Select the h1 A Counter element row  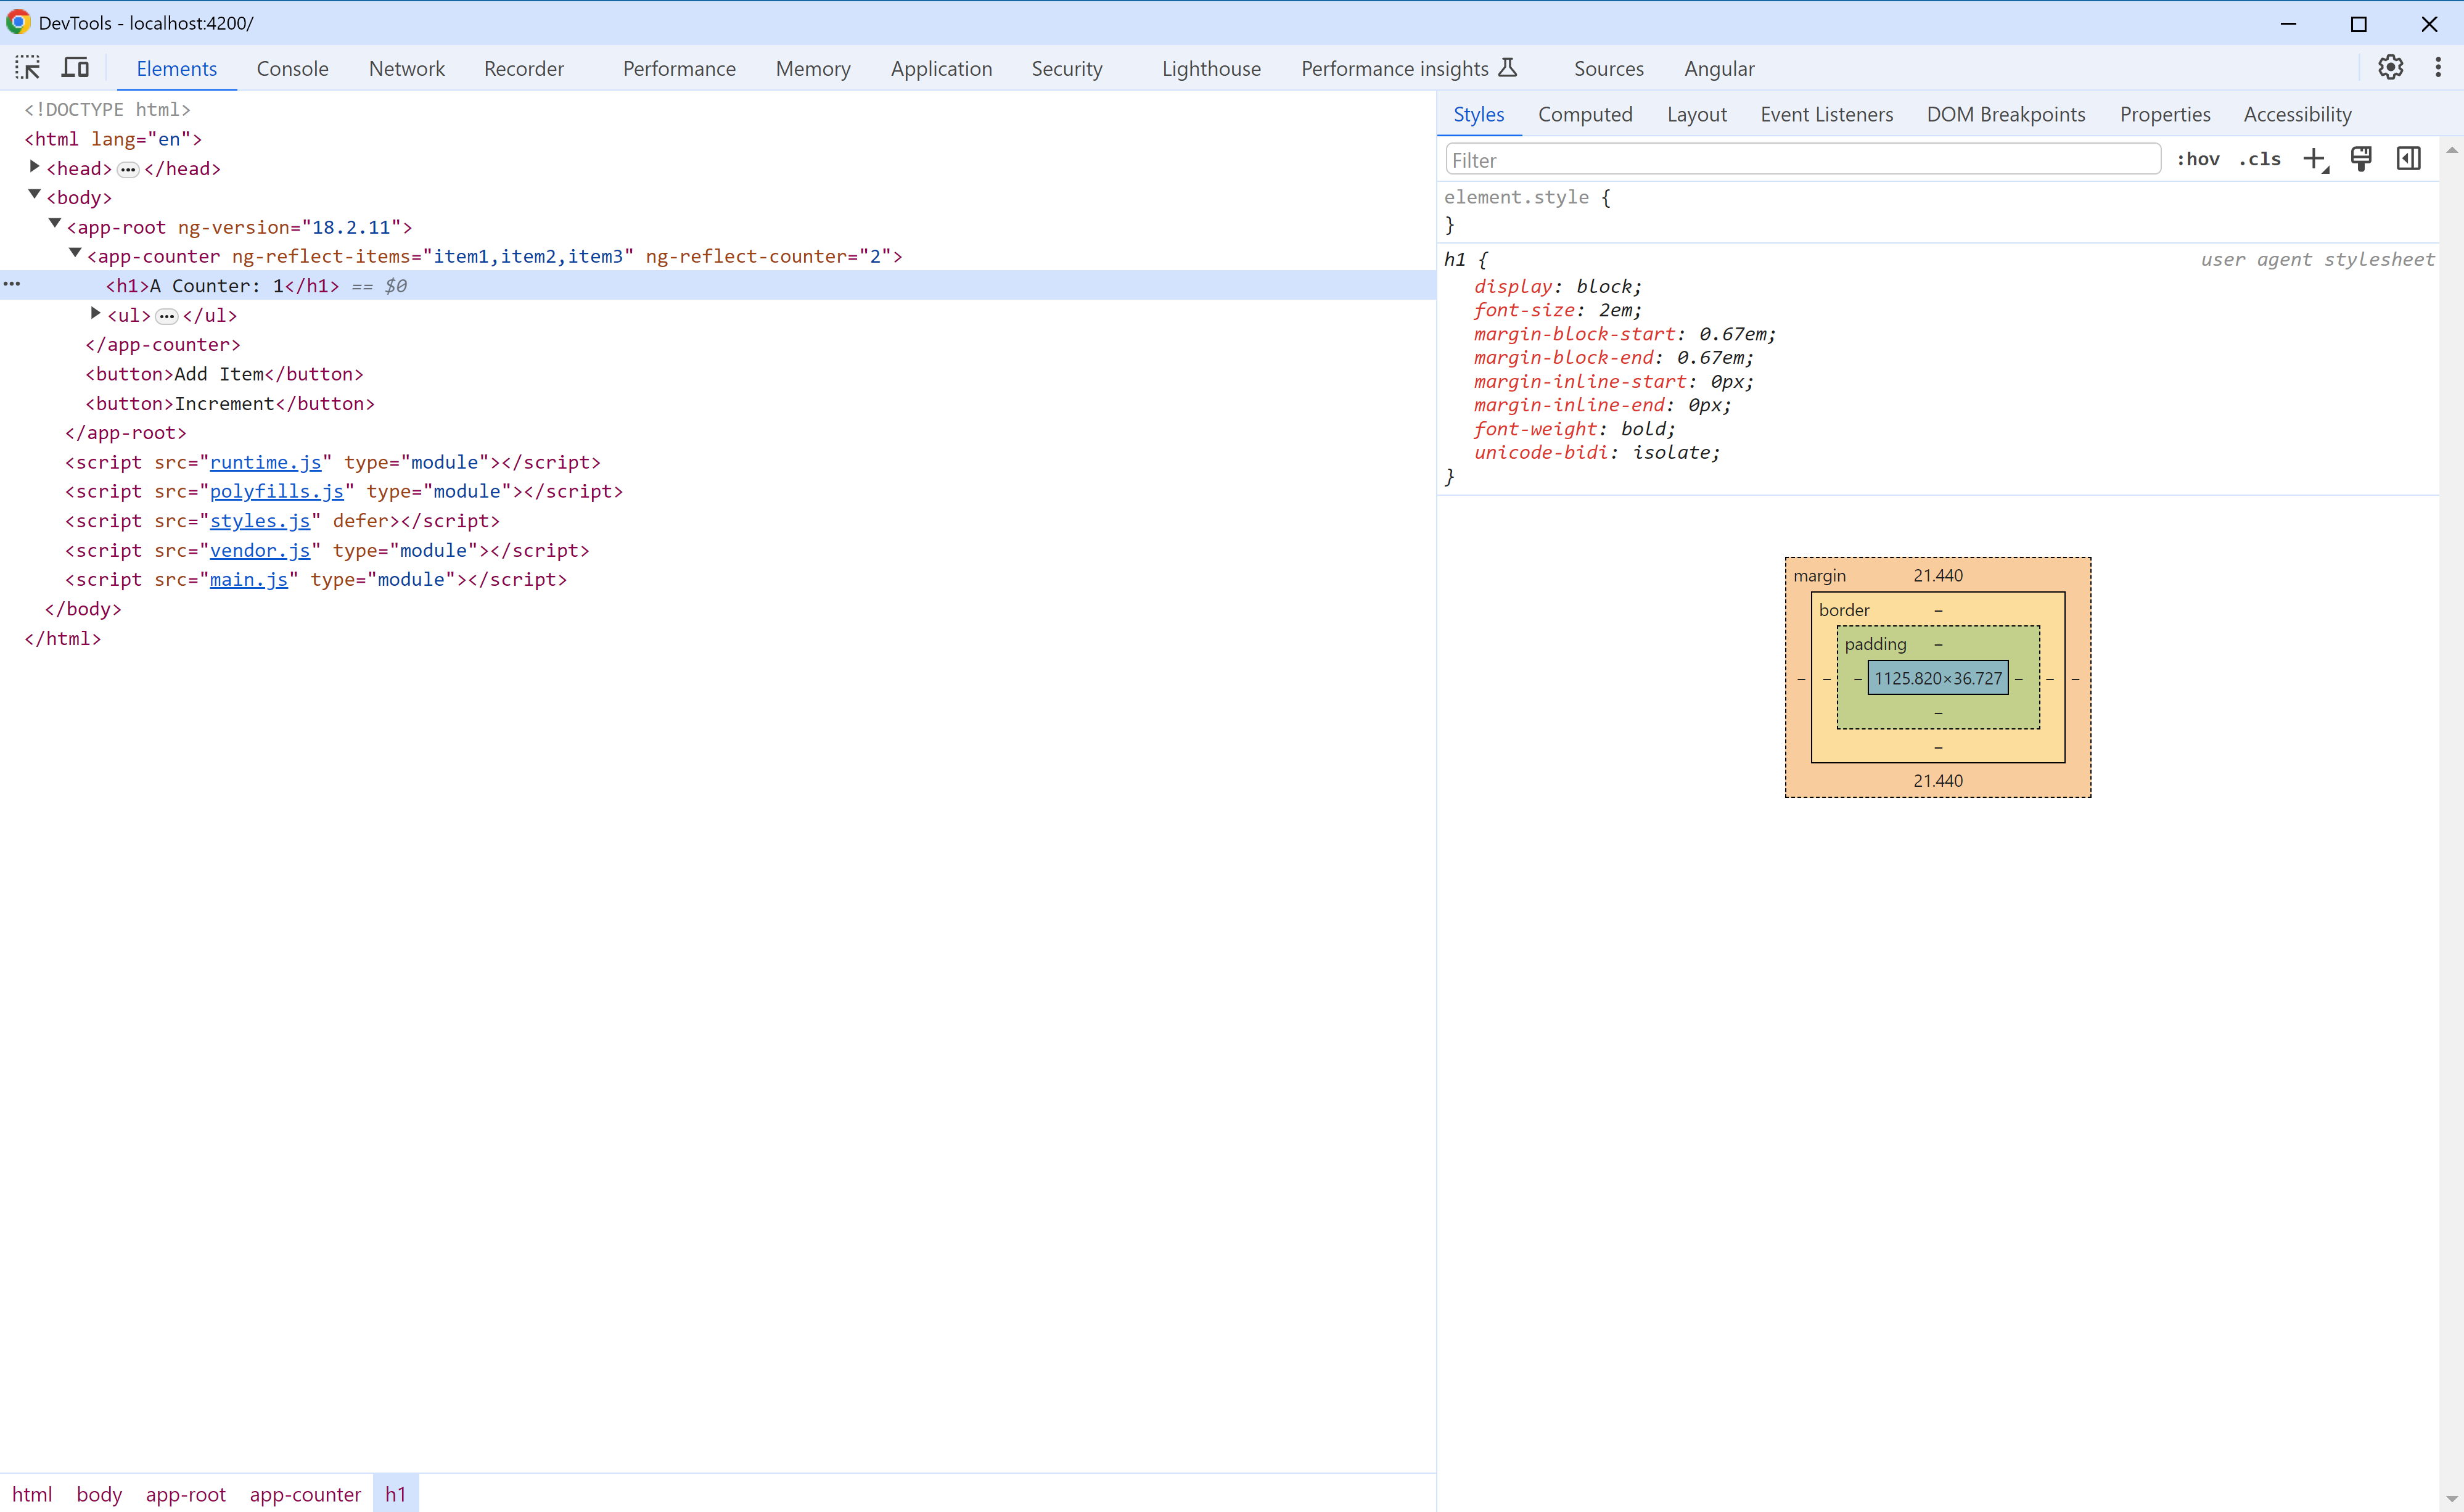pyautogui.click(x=718, y=285)
